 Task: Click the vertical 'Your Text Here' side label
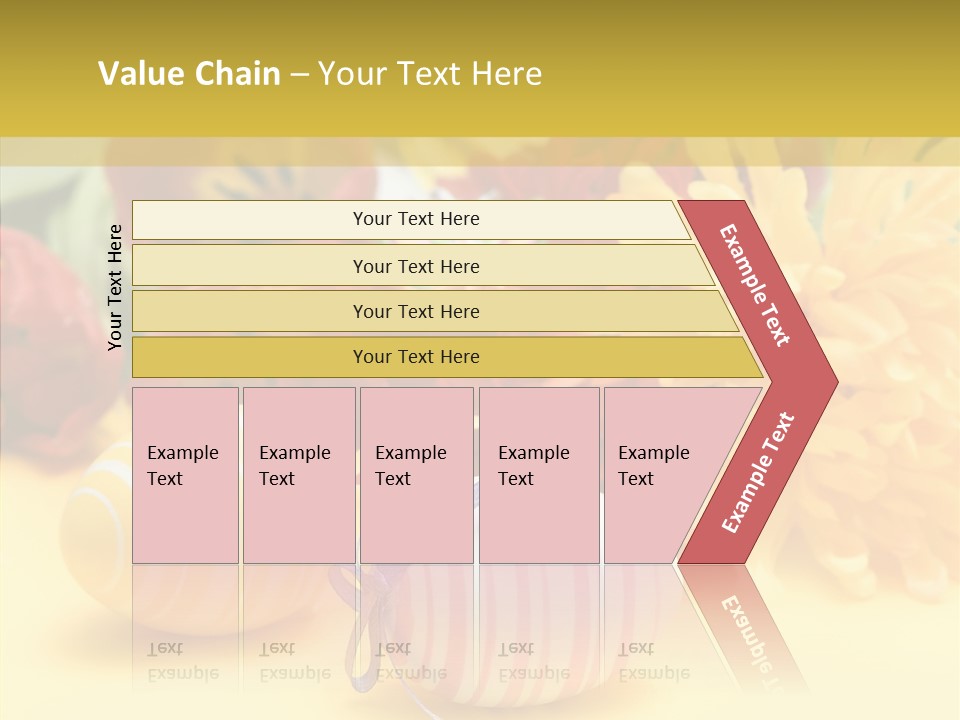coord(114,287)
